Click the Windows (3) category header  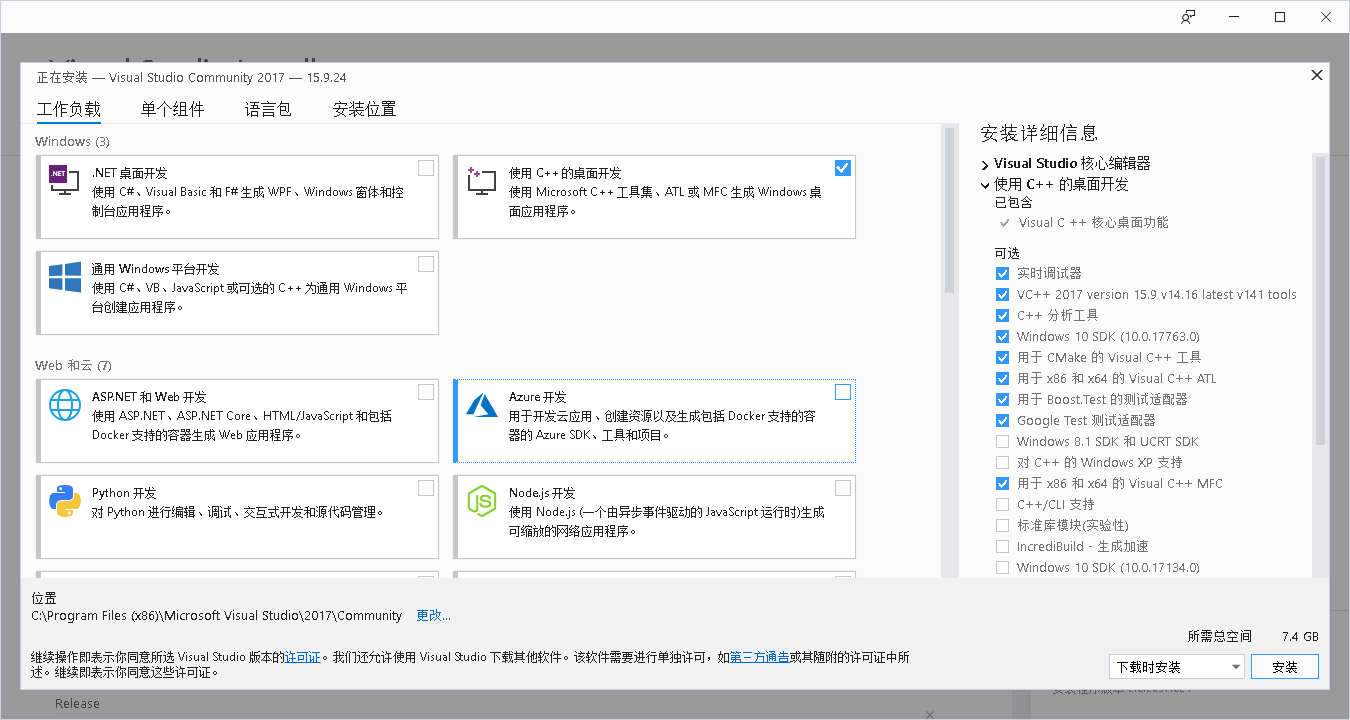coord(72,141)
